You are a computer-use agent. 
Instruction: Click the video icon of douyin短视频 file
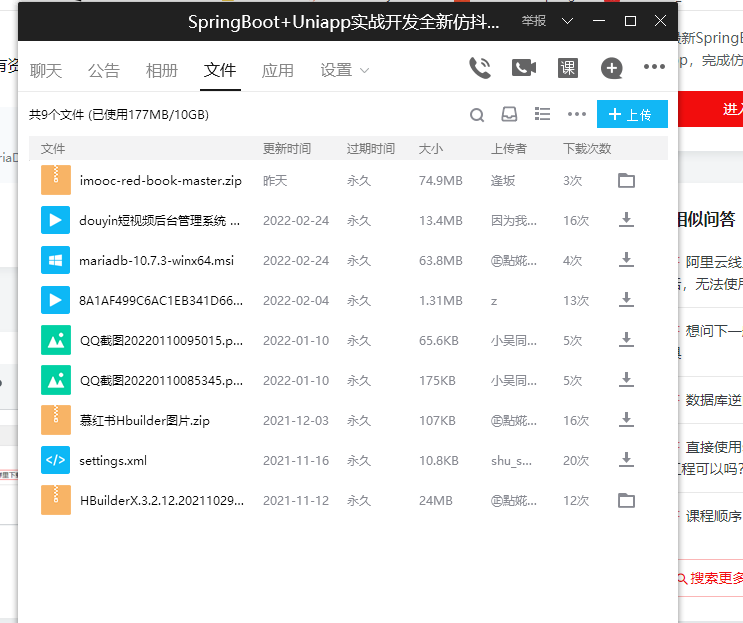55,220
